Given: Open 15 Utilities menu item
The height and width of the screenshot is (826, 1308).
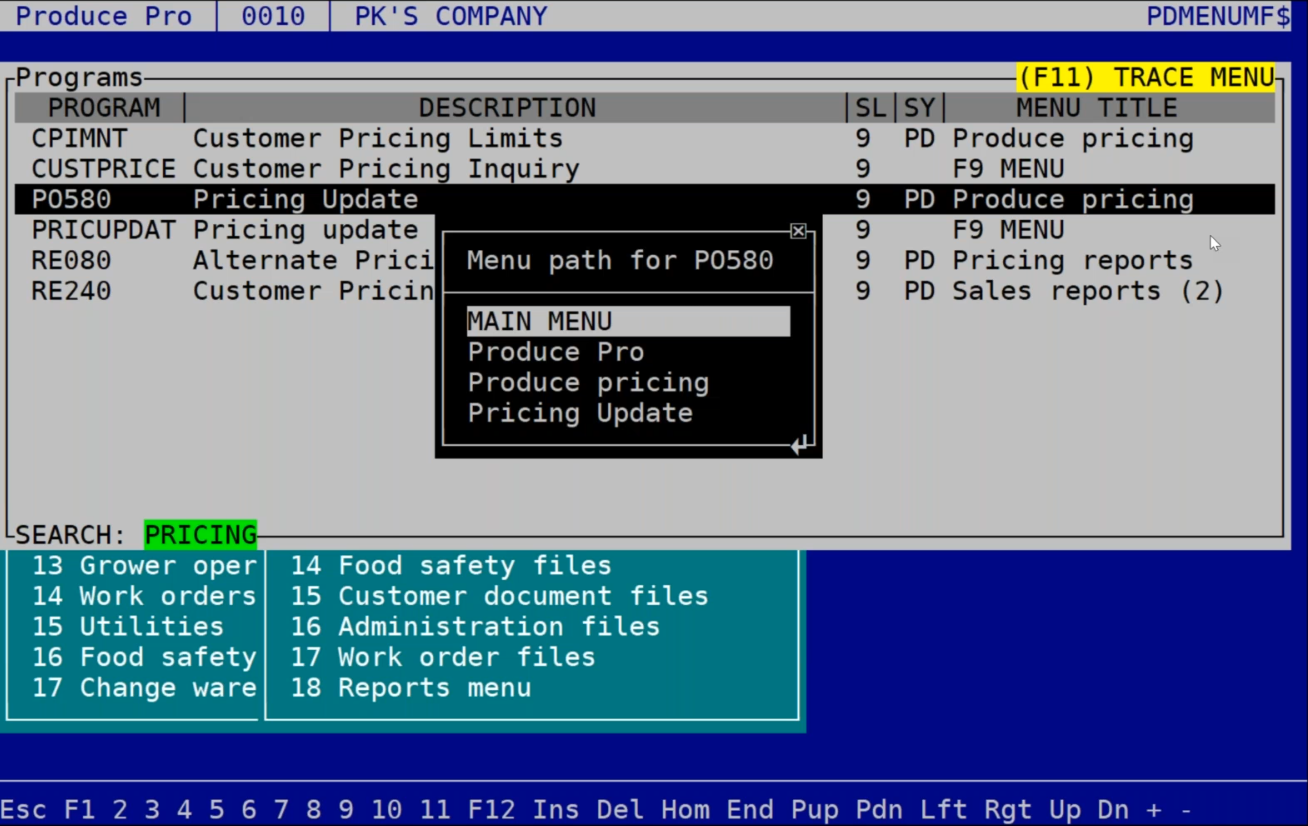Looking at the screenshot, I should pos(128,627).
